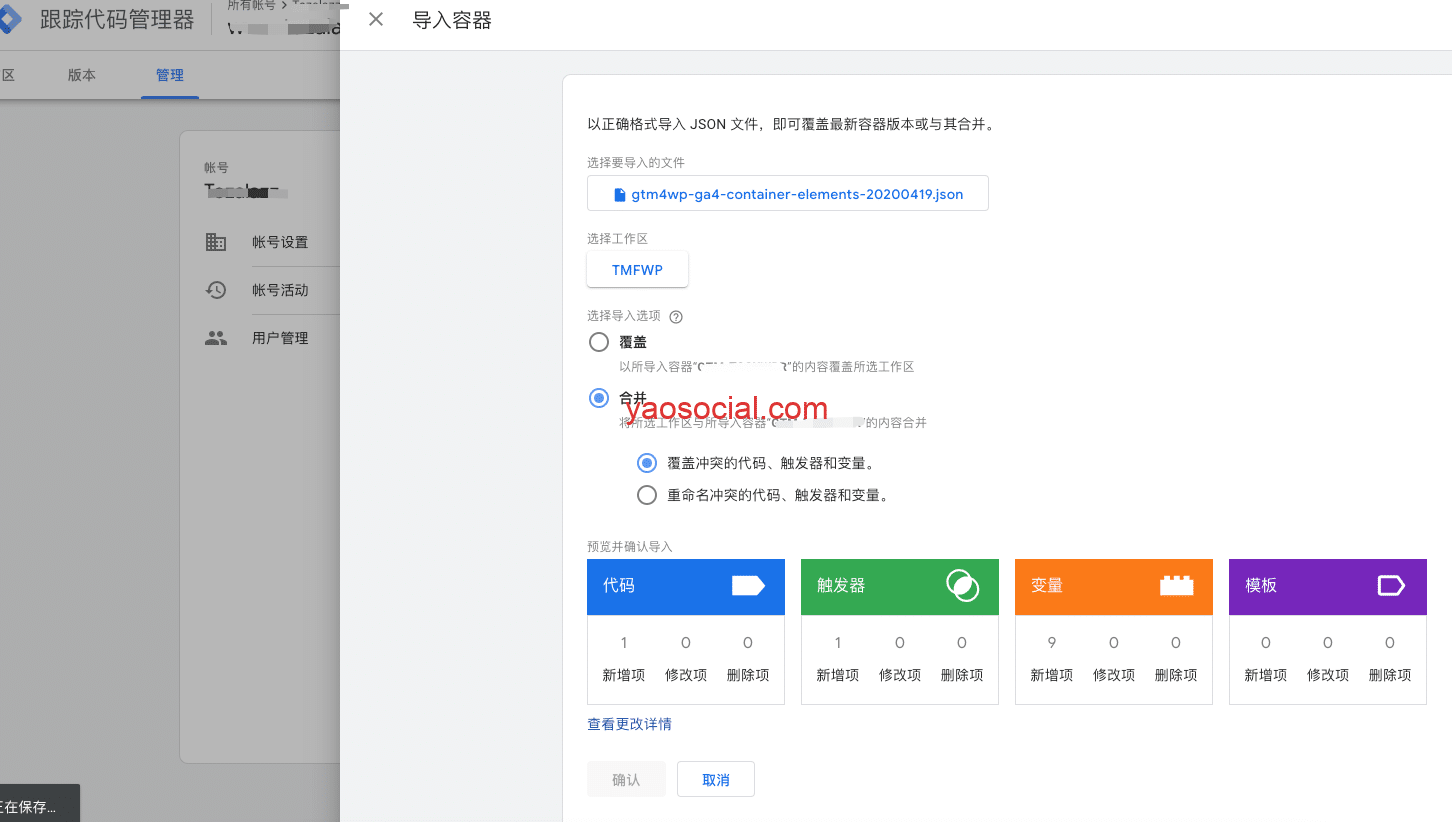Close the 导入容器 panel with X
1452x822 pixels.
point(376,20)
